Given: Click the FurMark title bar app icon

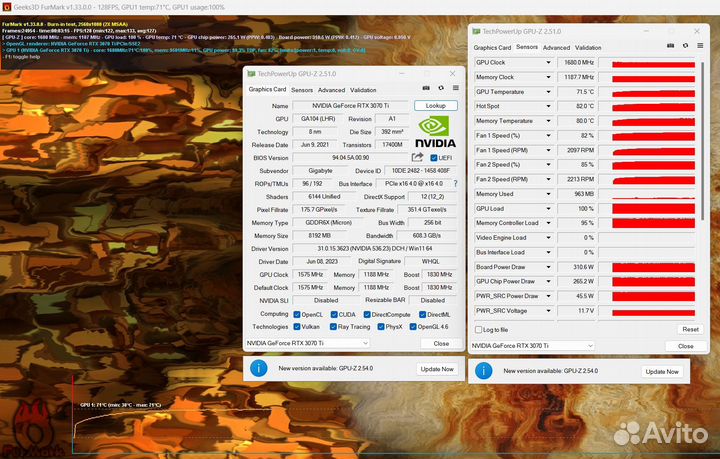Looking at the screenshot, I should [x=6, y=7].
